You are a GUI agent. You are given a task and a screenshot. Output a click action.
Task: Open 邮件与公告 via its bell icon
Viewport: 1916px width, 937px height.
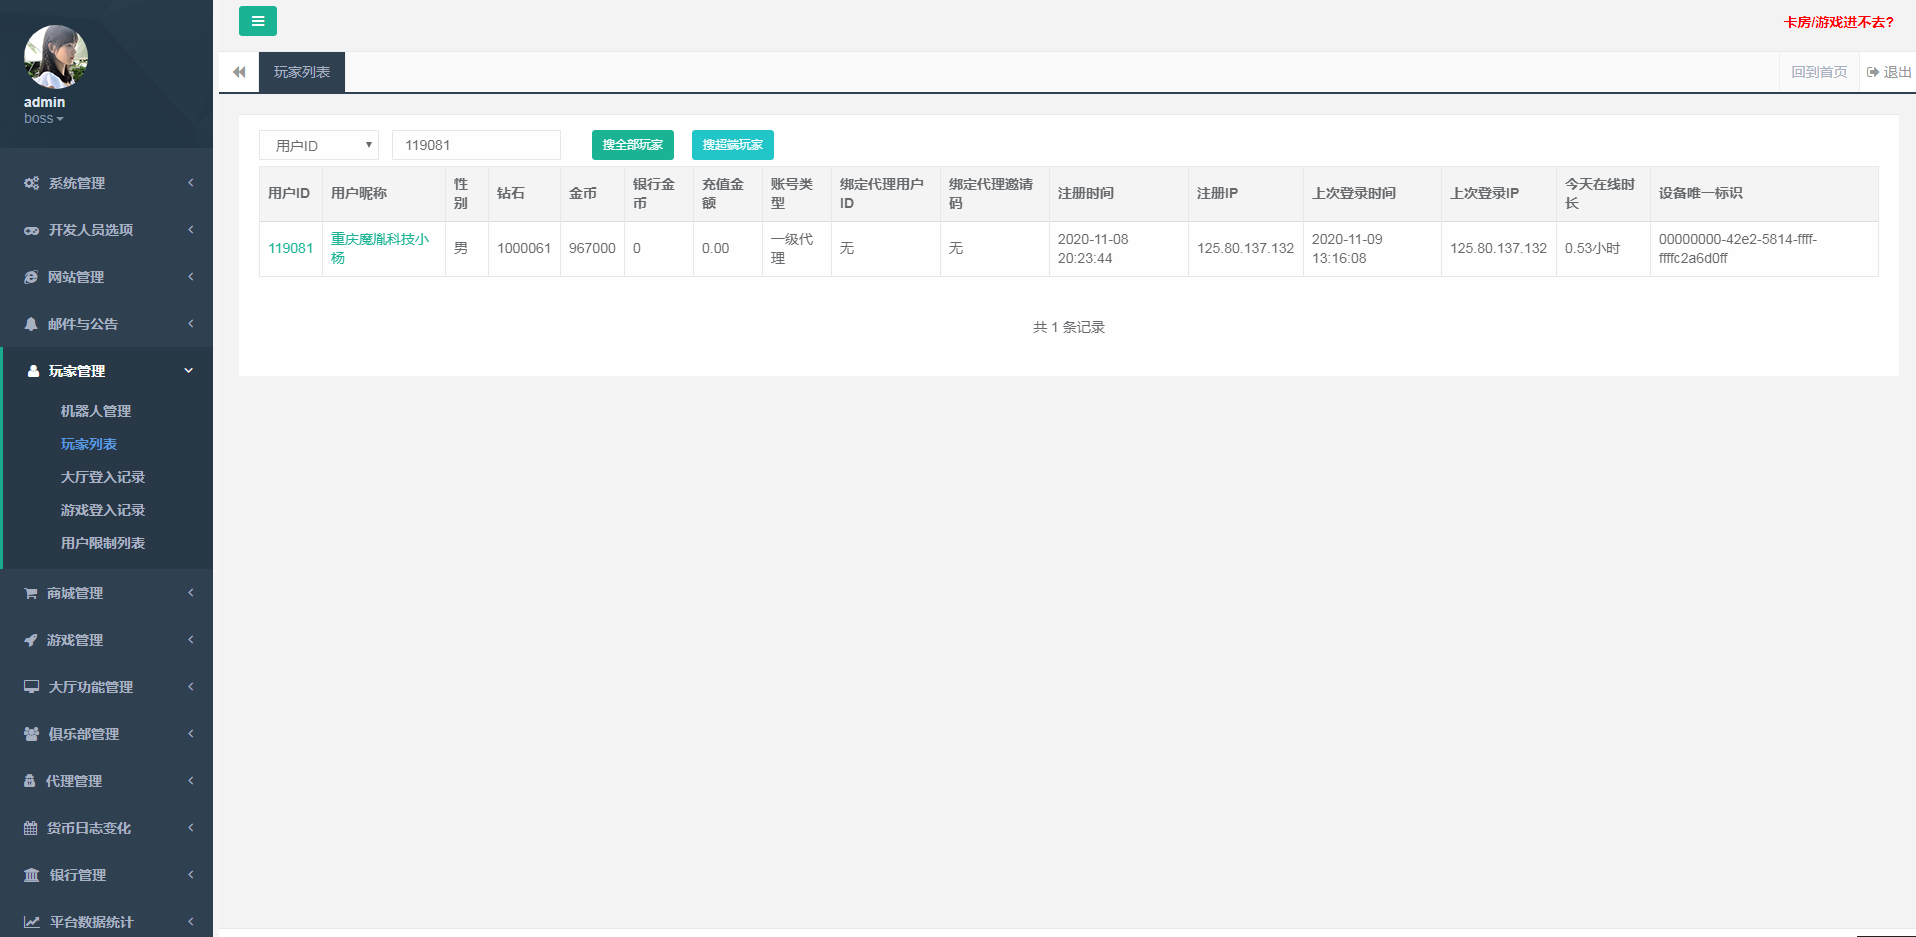[31, 324]
